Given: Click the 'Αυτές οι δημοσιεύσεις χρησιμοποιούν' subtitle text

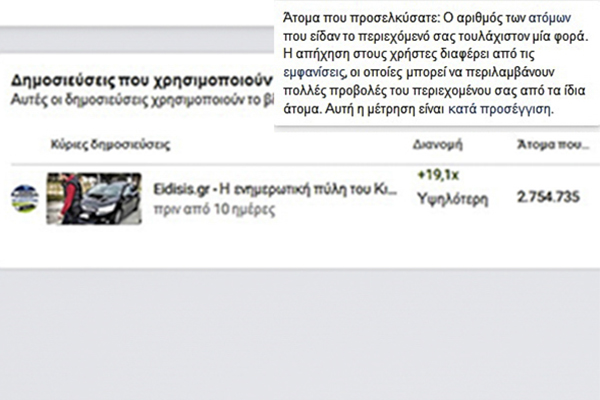Looking at the screenshot, I should click(138, 100).
